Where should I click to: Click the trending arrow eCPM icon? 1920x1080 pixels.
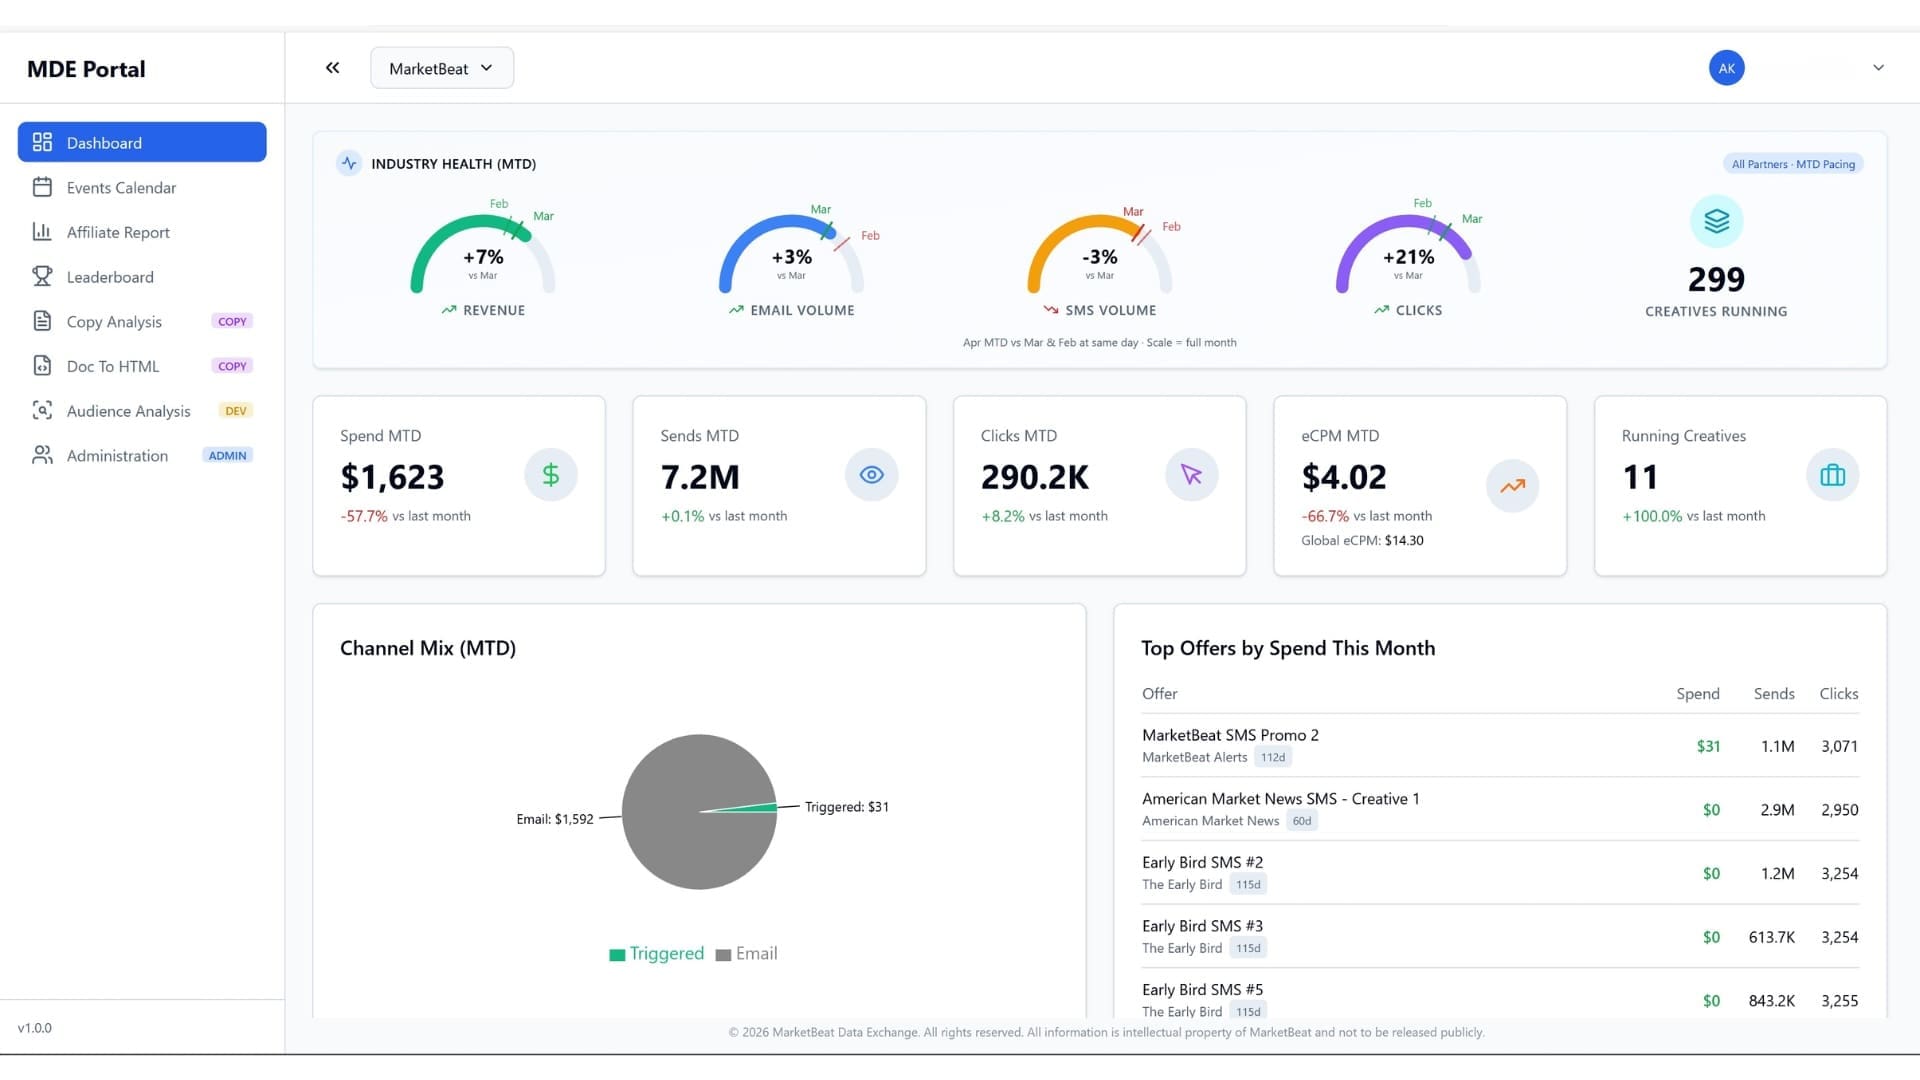click(1512, 486)
